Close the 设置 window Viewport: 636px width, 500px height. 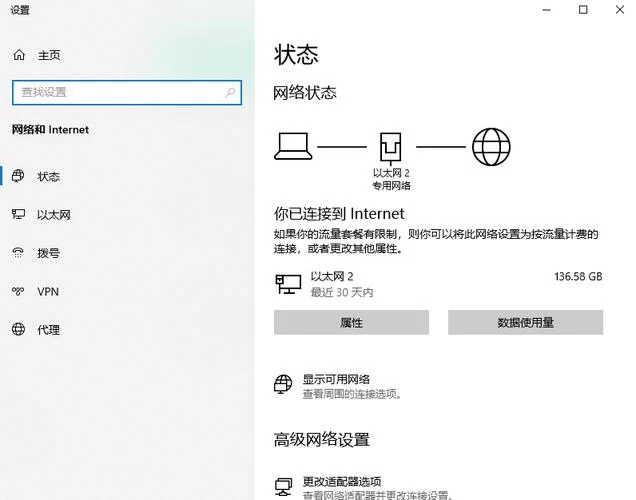[x=619, y=10]
